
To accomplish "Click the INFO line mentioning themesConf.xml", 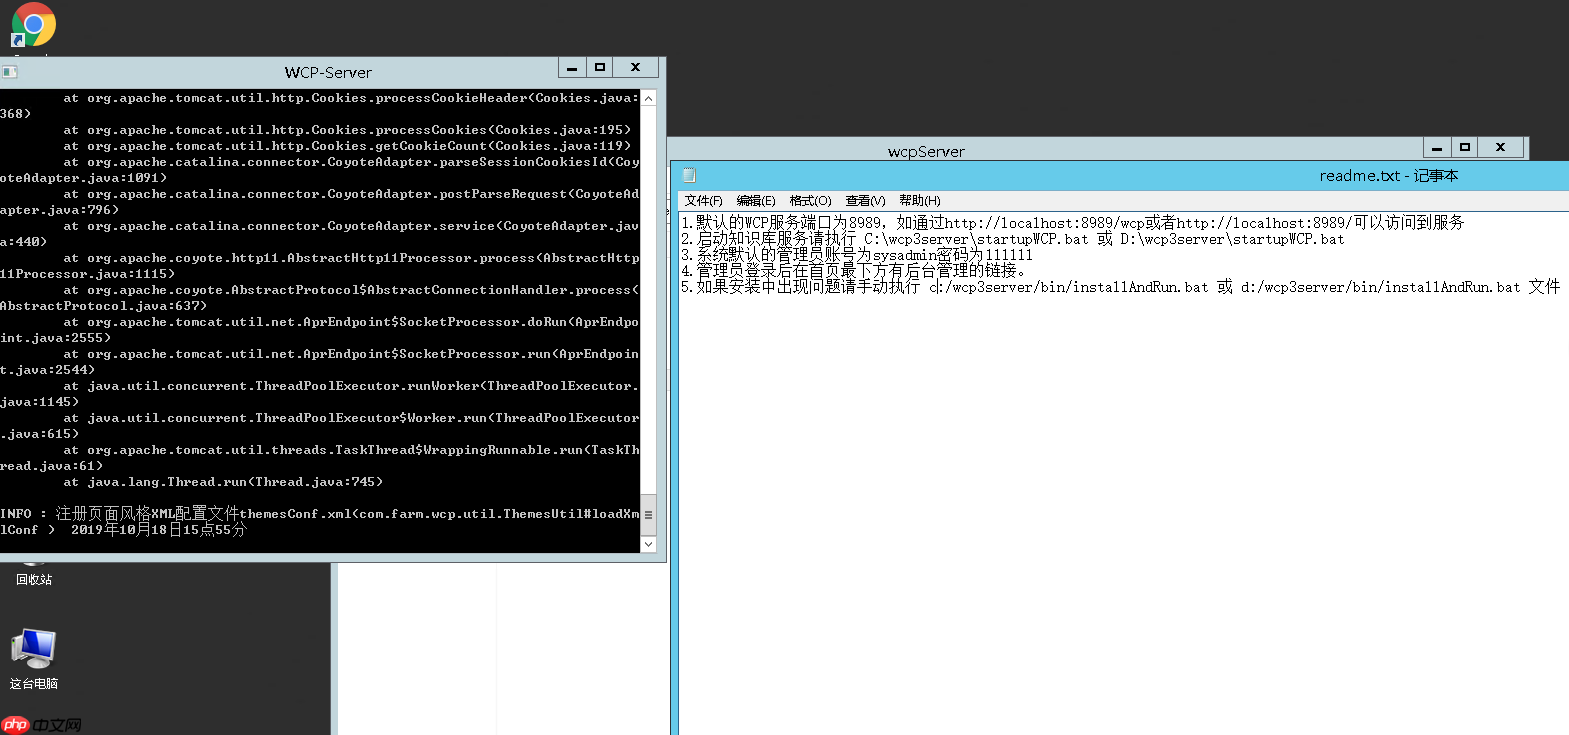I will (x=320, y=514).
